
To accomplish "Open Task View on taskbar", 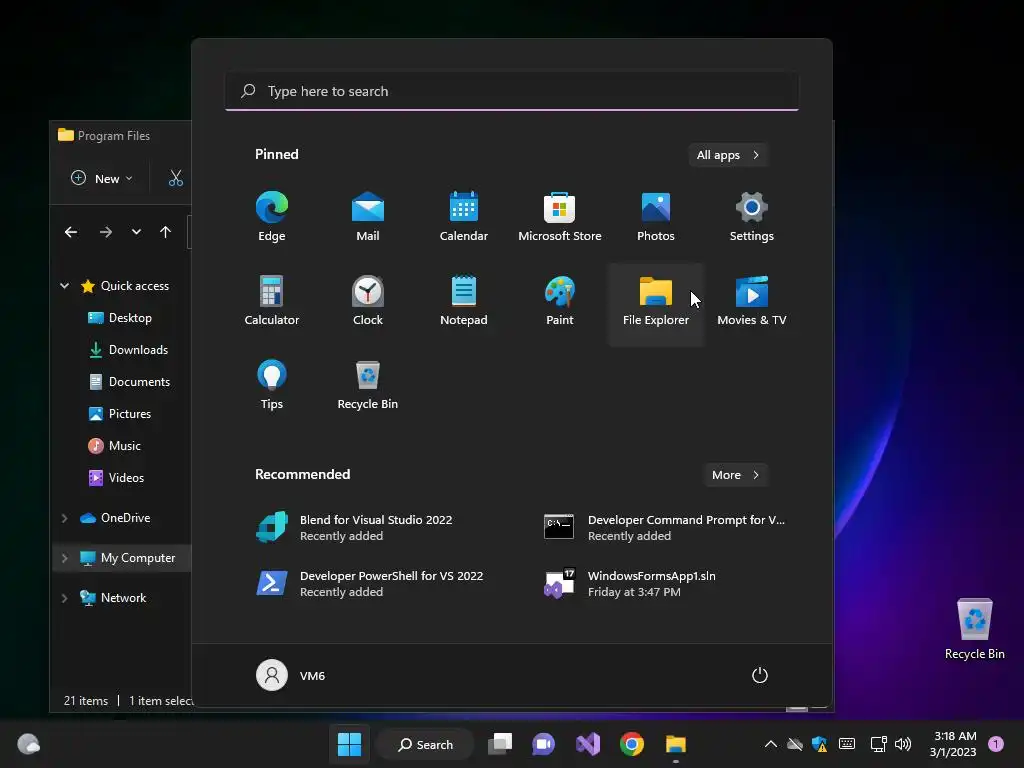I will click(x=500, y=744).
